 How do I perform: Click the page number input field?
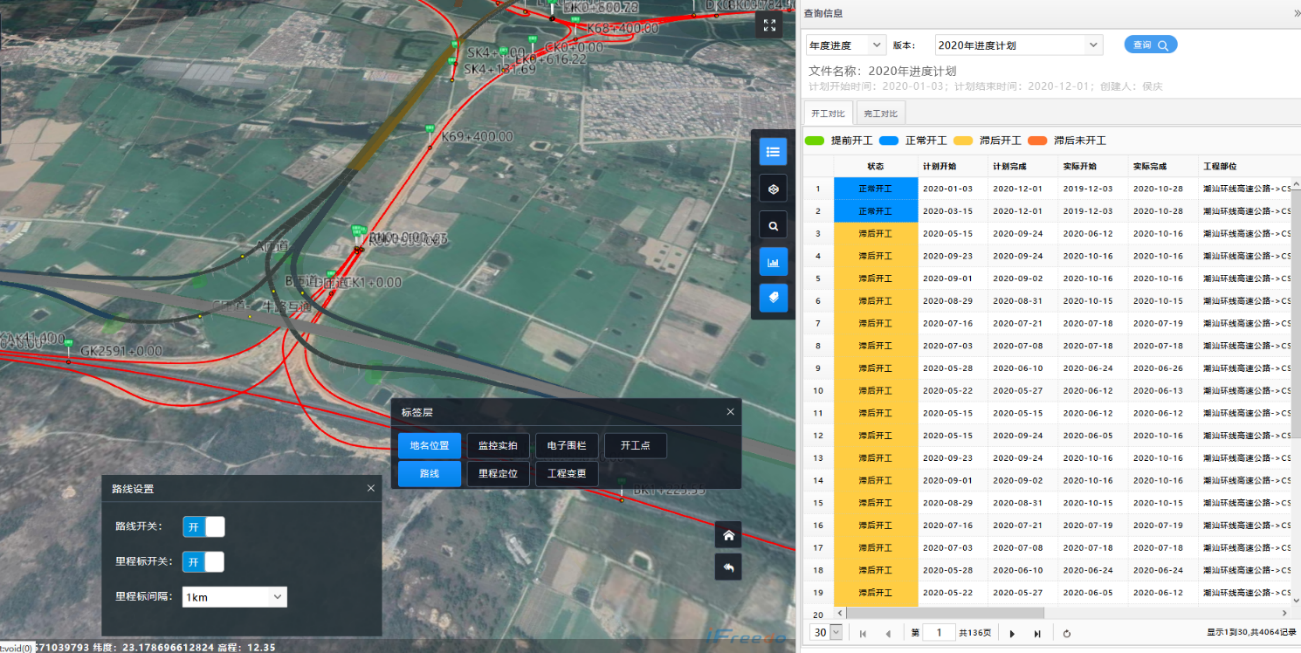click(938, 633)
